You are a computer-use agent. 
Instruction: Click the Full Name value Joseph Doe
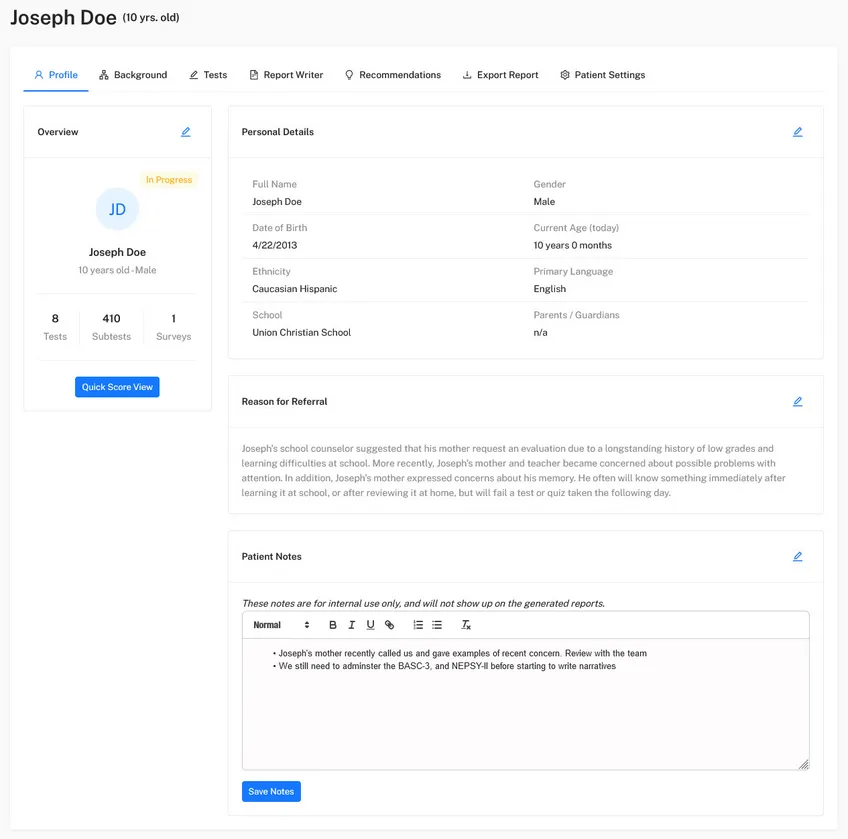coord(277,202)
